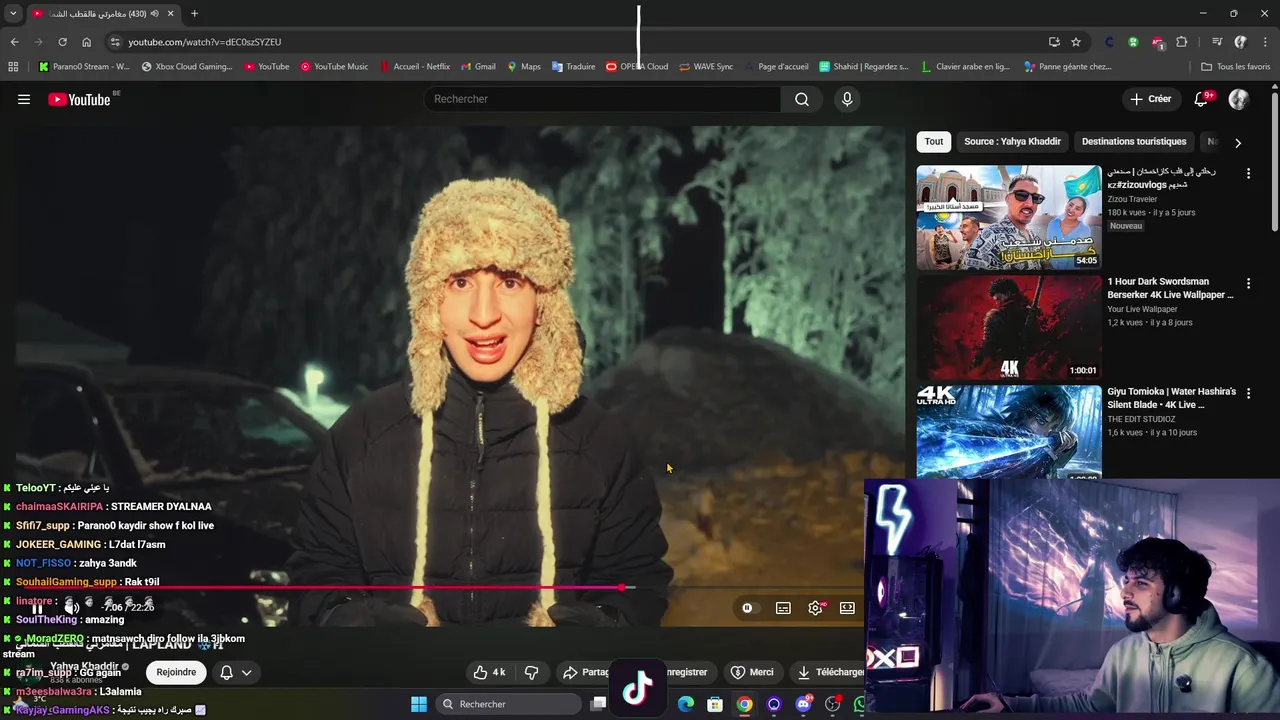Click the Merci button
The width and height of the screenshot is (1280, 720).
pyautogui.click(x=752, y=672)
